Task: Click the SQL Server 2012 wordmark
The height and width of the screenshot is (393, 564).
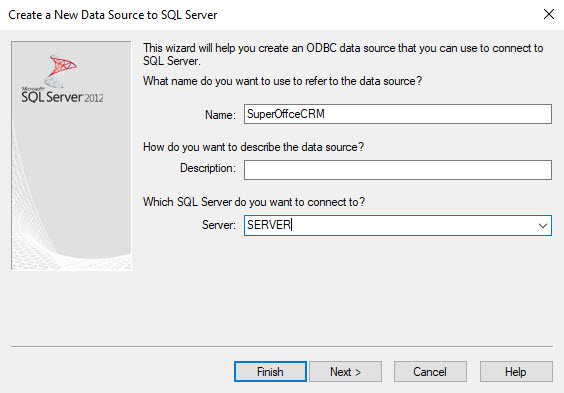Action: click(62, 97)
